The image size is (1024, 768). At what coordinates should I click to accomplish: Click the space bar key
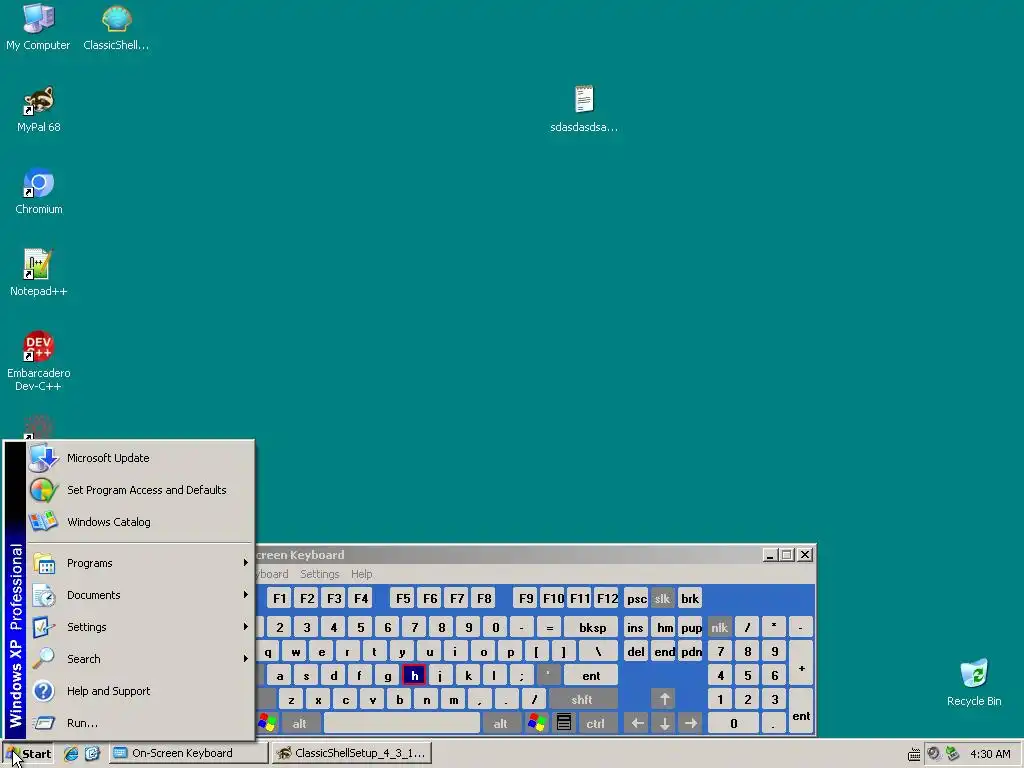point(402,724)
